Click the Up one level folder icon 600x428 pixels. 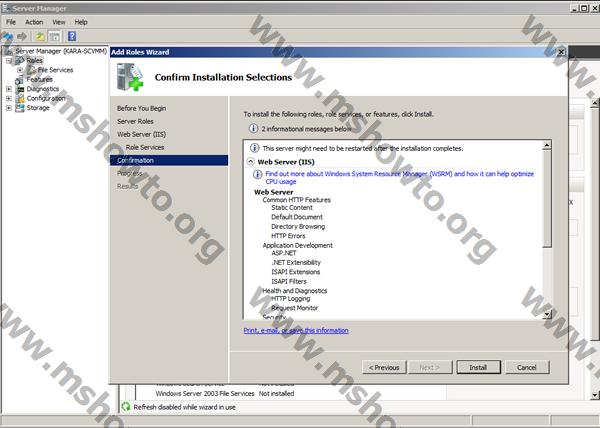pos(40,37)
